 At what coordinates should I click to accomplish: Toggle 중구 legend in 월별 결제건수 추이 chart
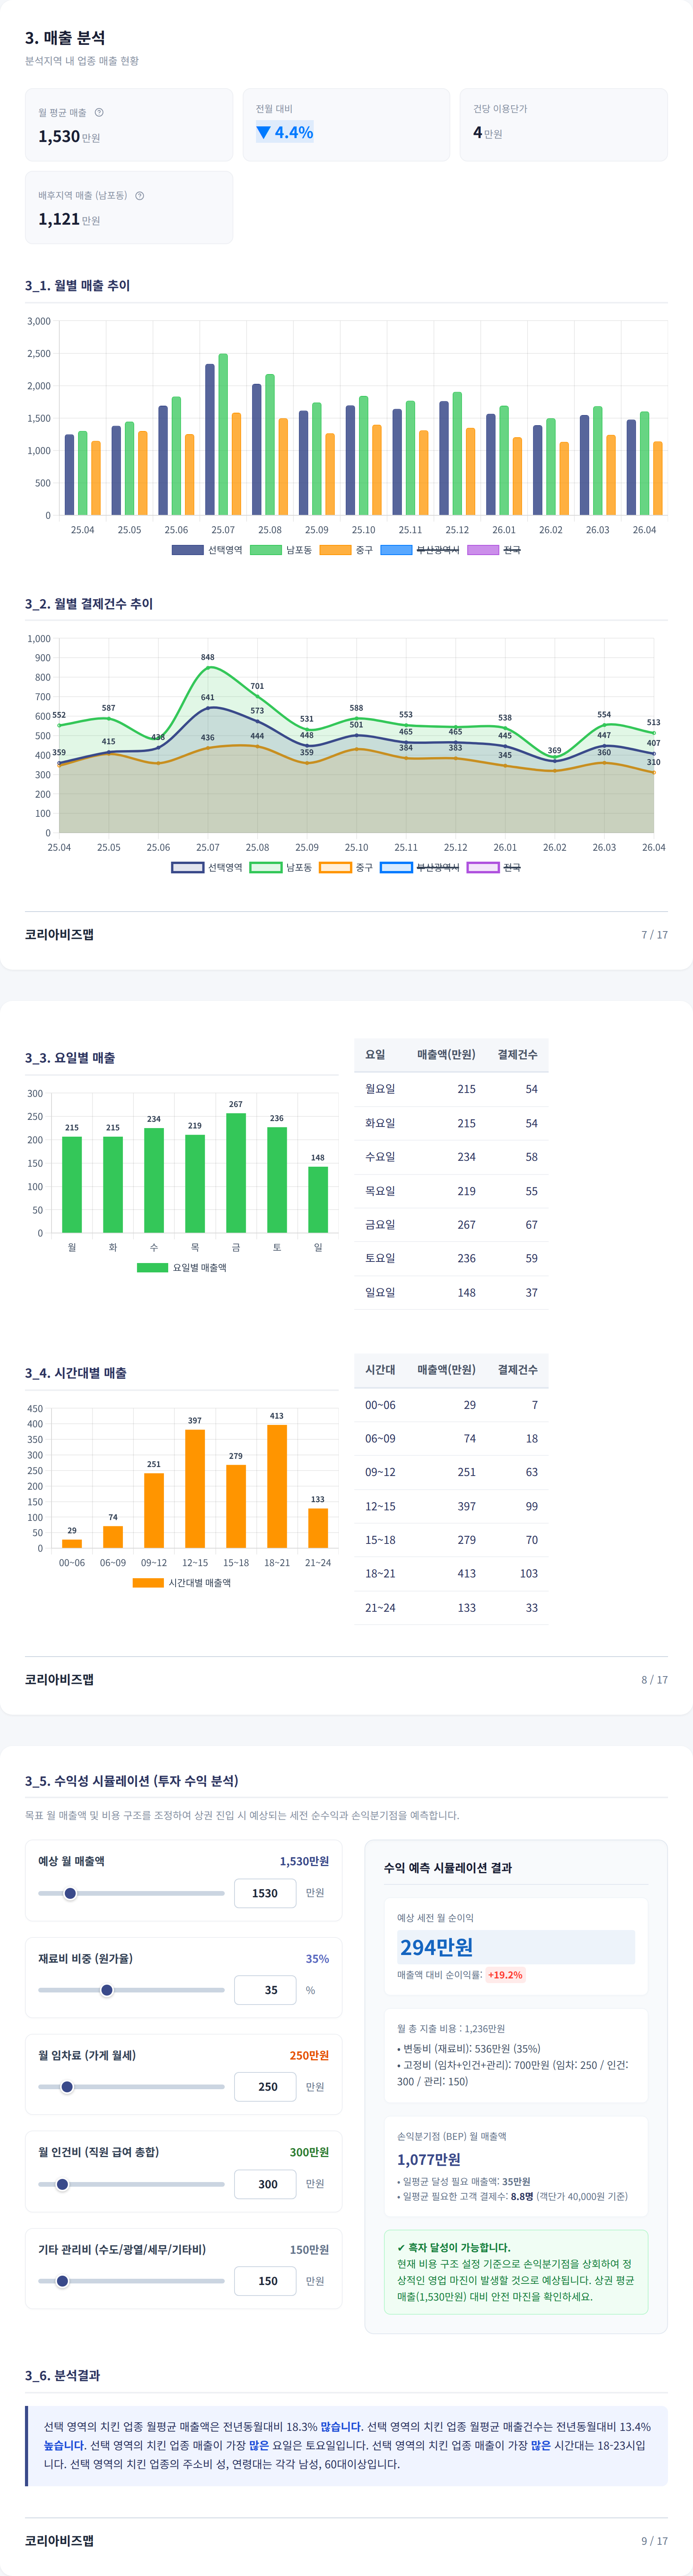(346, 867)
